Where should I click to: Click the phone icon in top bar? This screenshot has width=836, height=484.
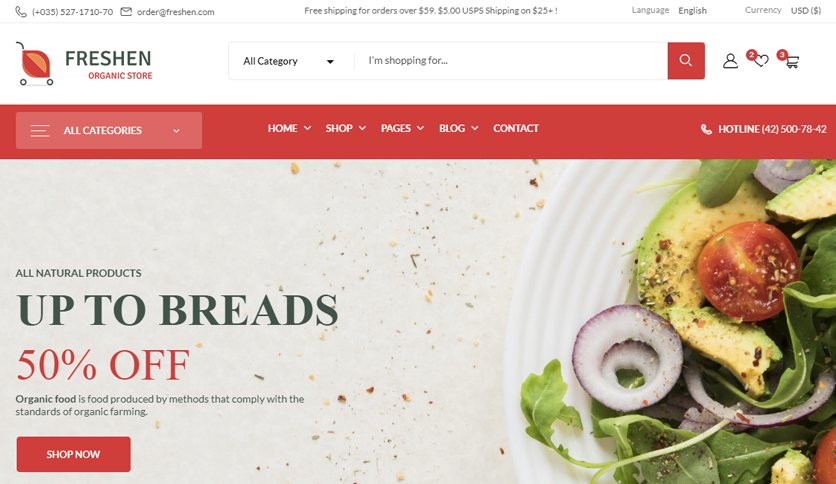point(21,11)
